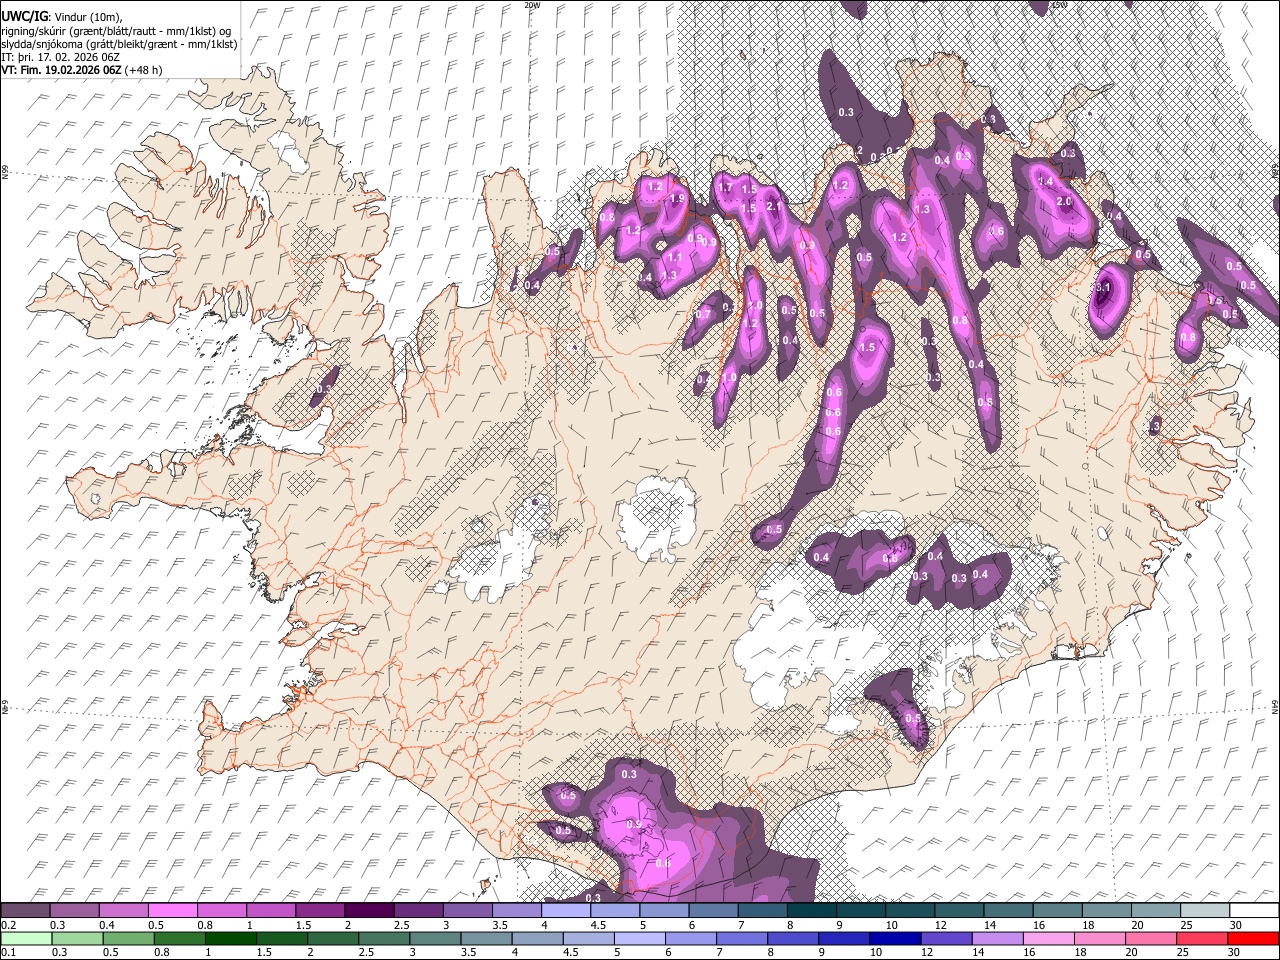Pick the violet swatch labeled 3, upper legend
The width and height of the screenshot is (1280, 960).
point(468,911)
